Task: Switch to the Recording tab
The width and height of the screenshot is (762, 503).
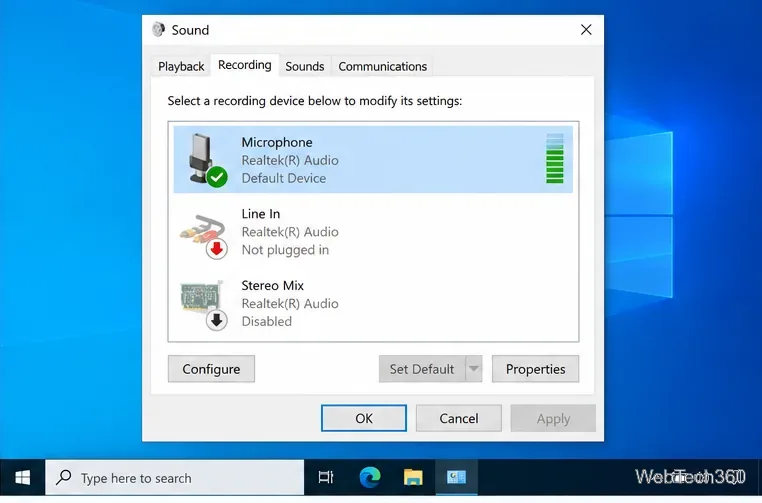Action: coord(244,65)
